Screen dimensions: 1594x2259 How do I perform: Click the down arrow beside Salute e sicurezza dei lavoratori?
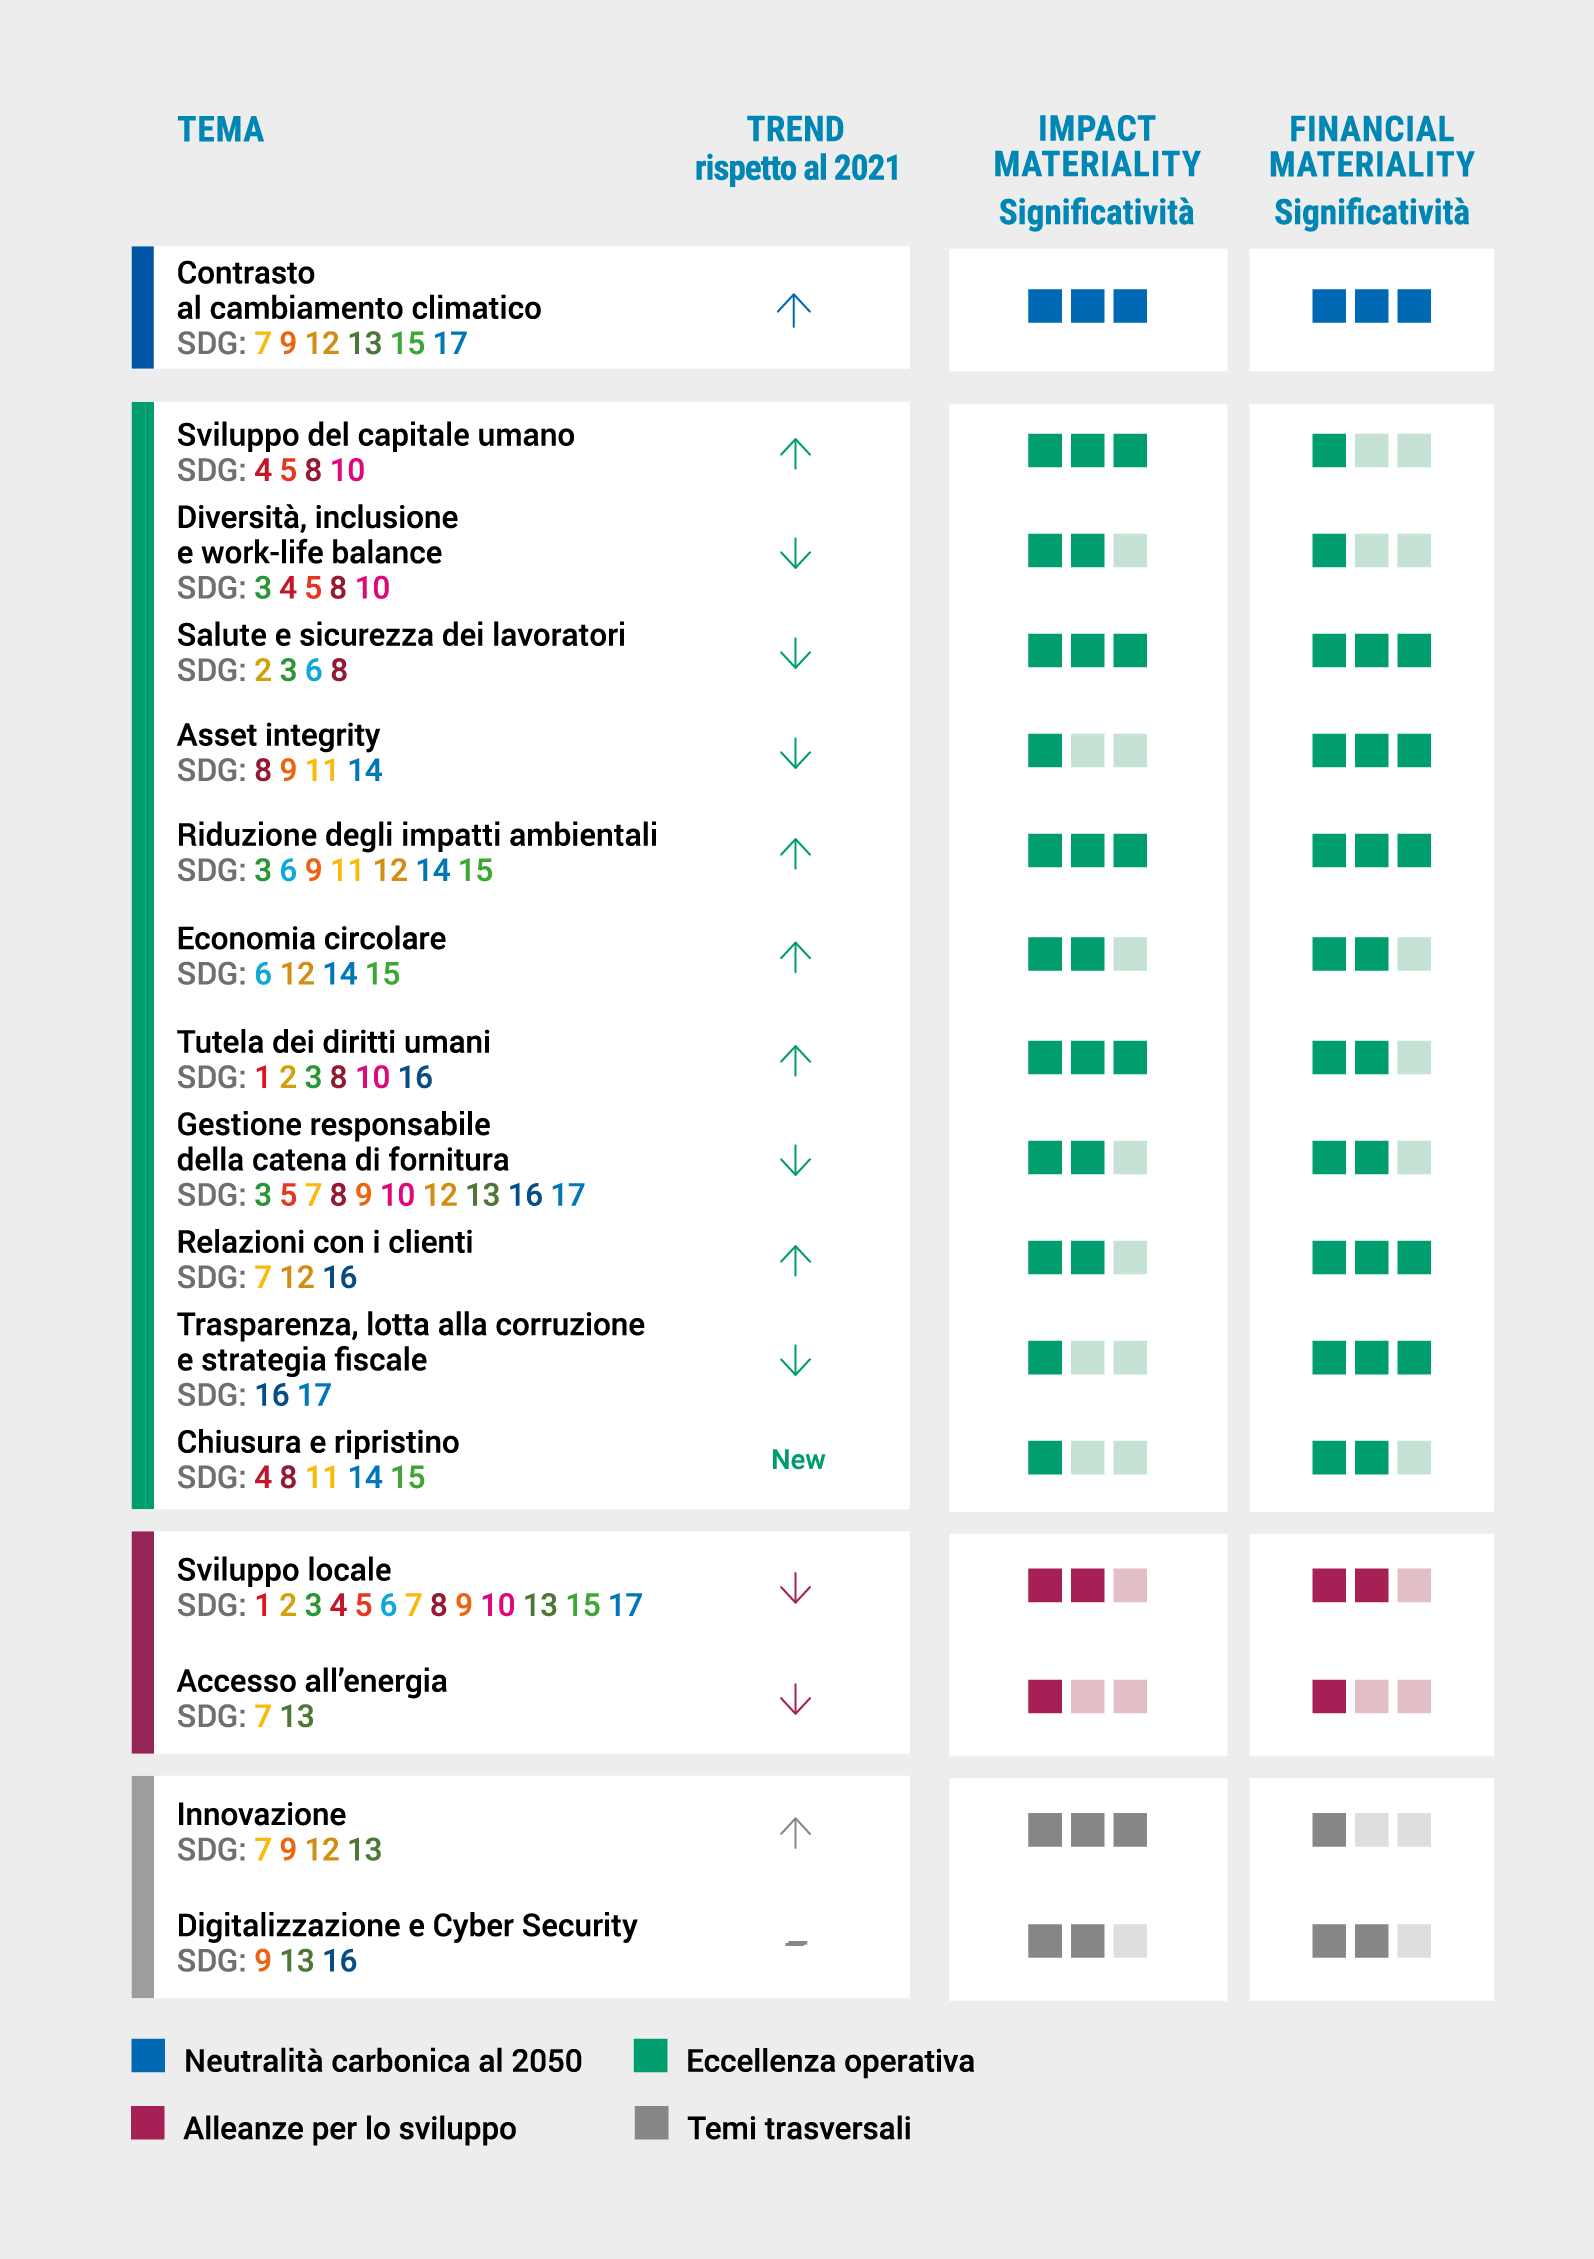coord(795,653)
